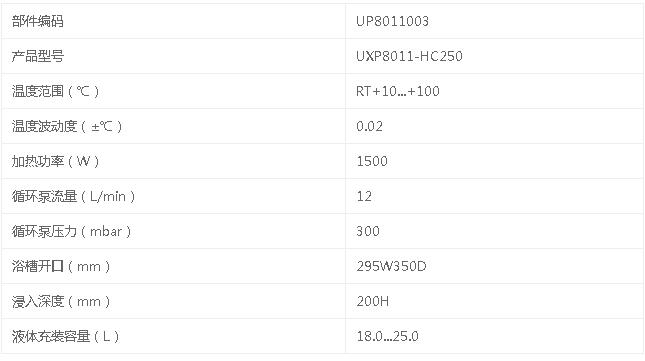Click the 液体充装容量（L）label
Viewport: 645px width, 361px height.
pos(65,336)
